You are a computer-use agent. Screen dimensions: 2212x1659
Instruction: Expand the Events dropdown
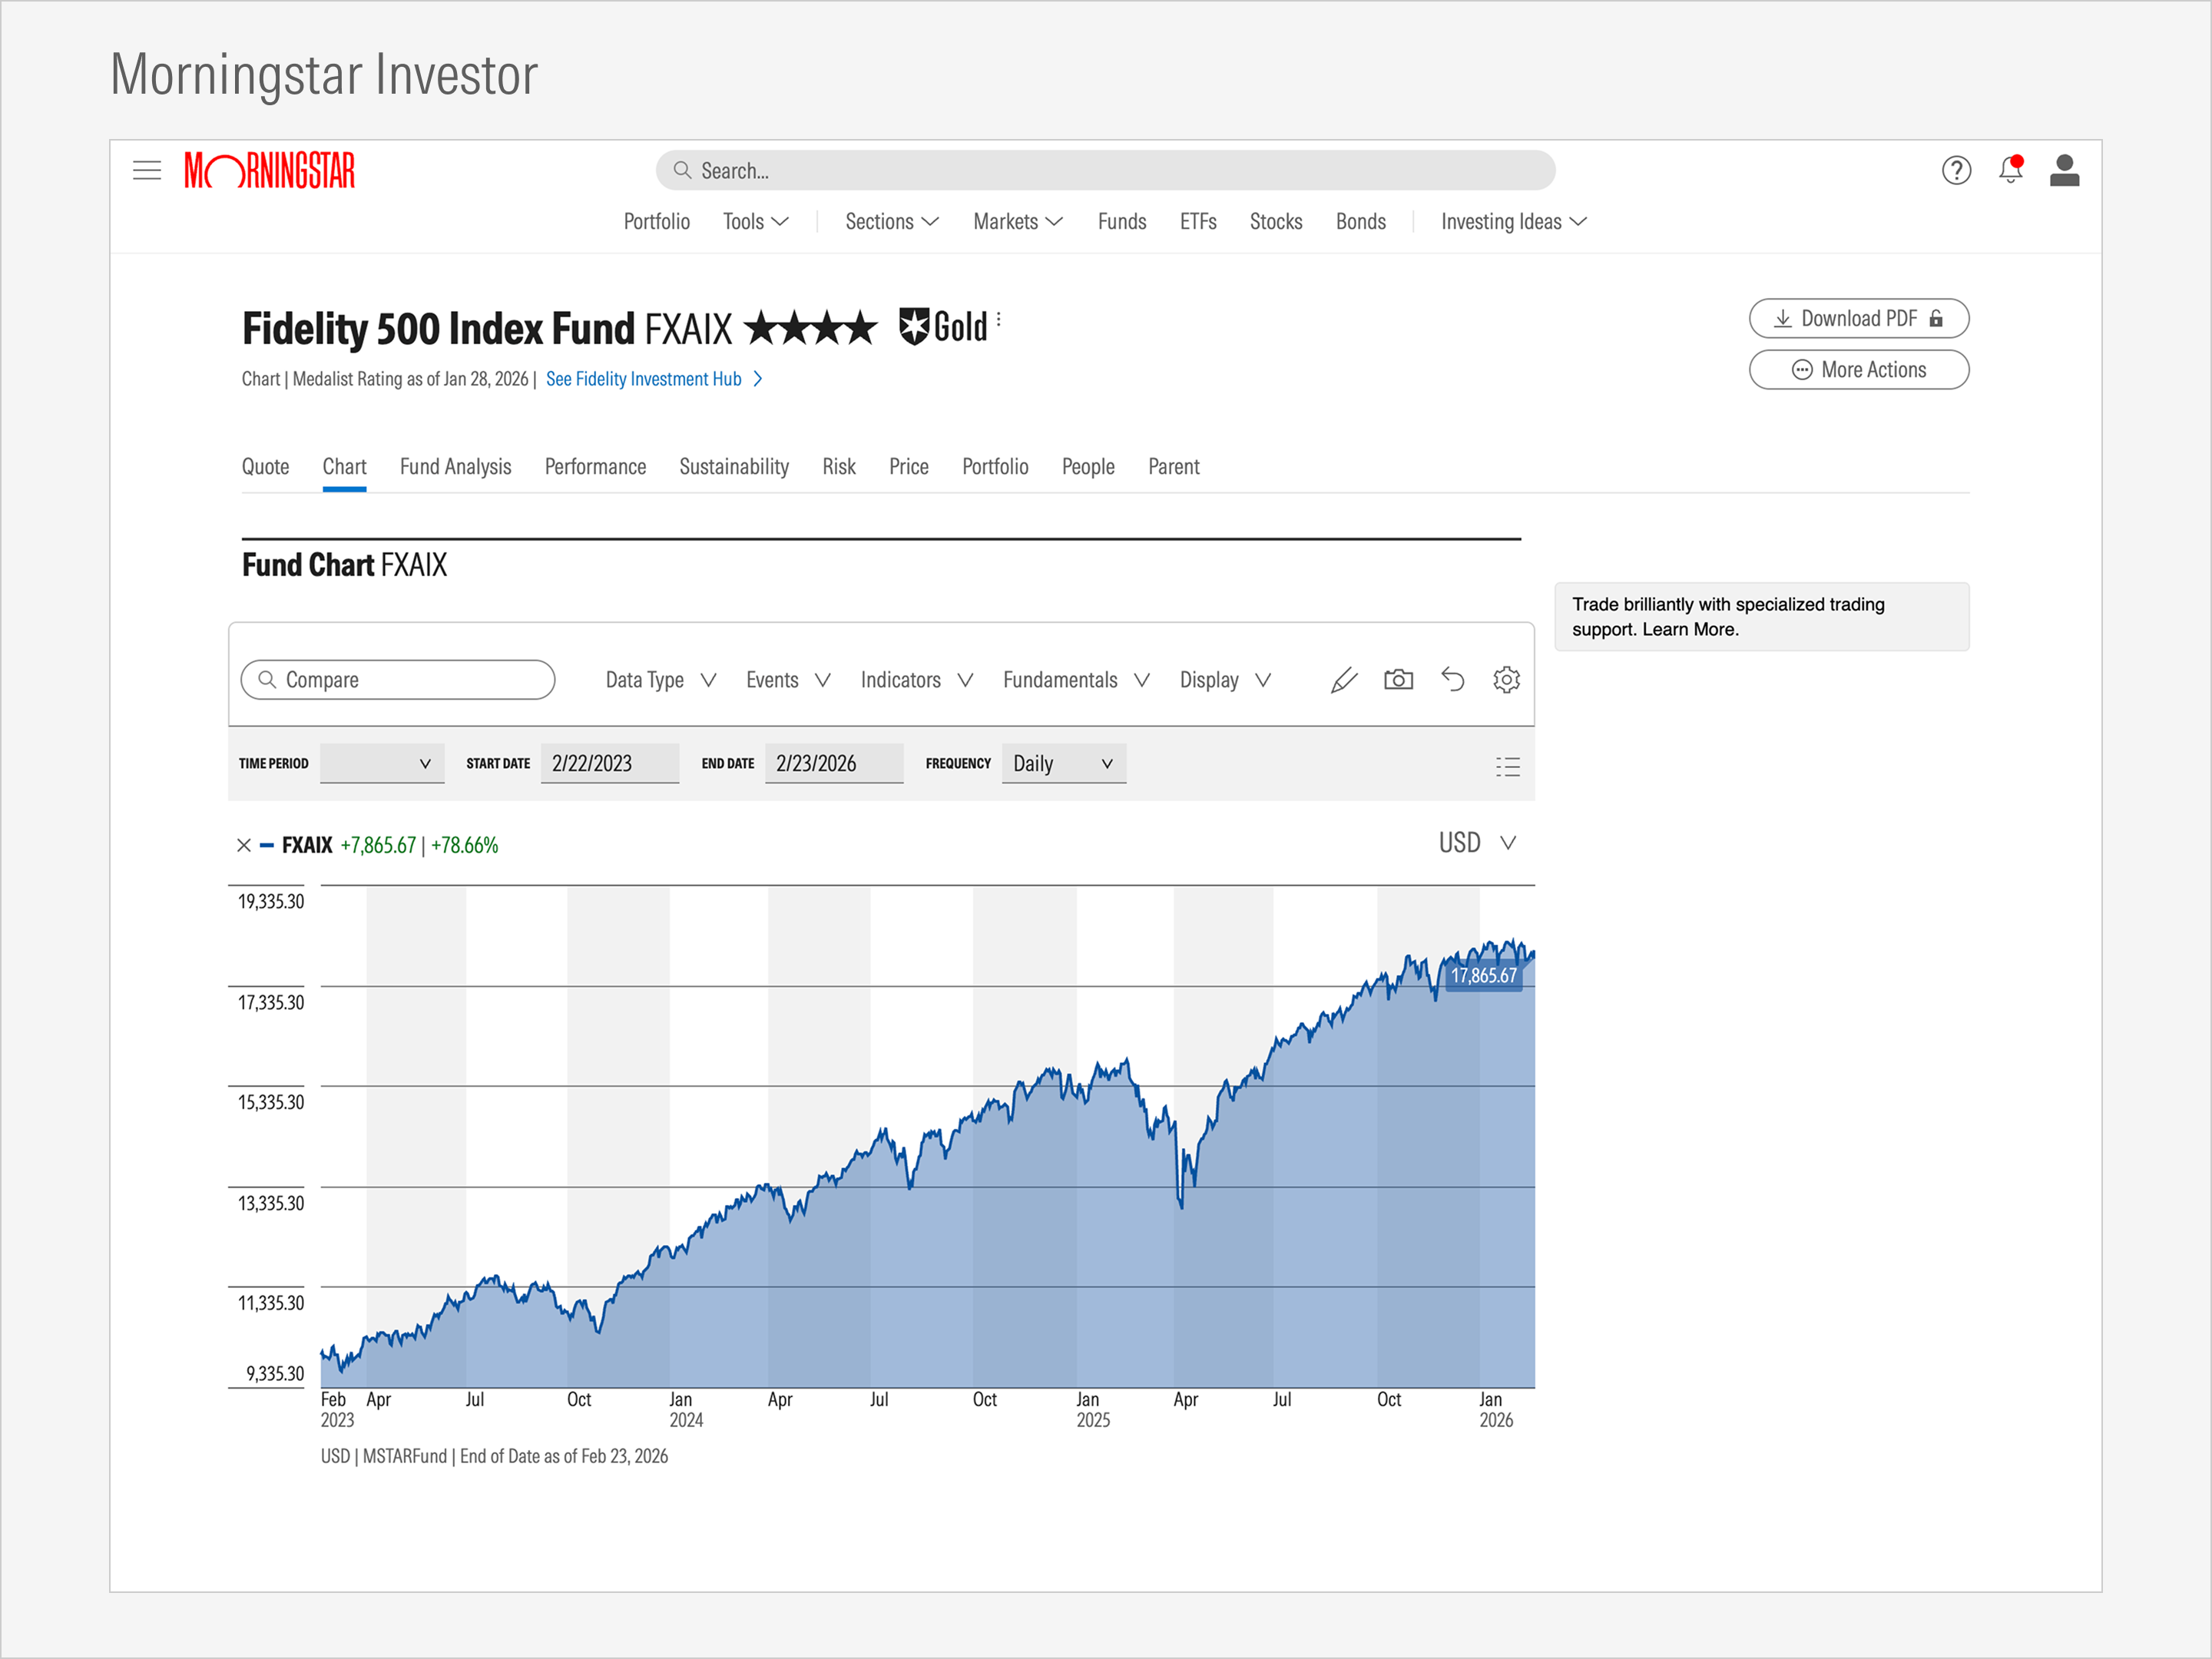[x=788, y=680]
